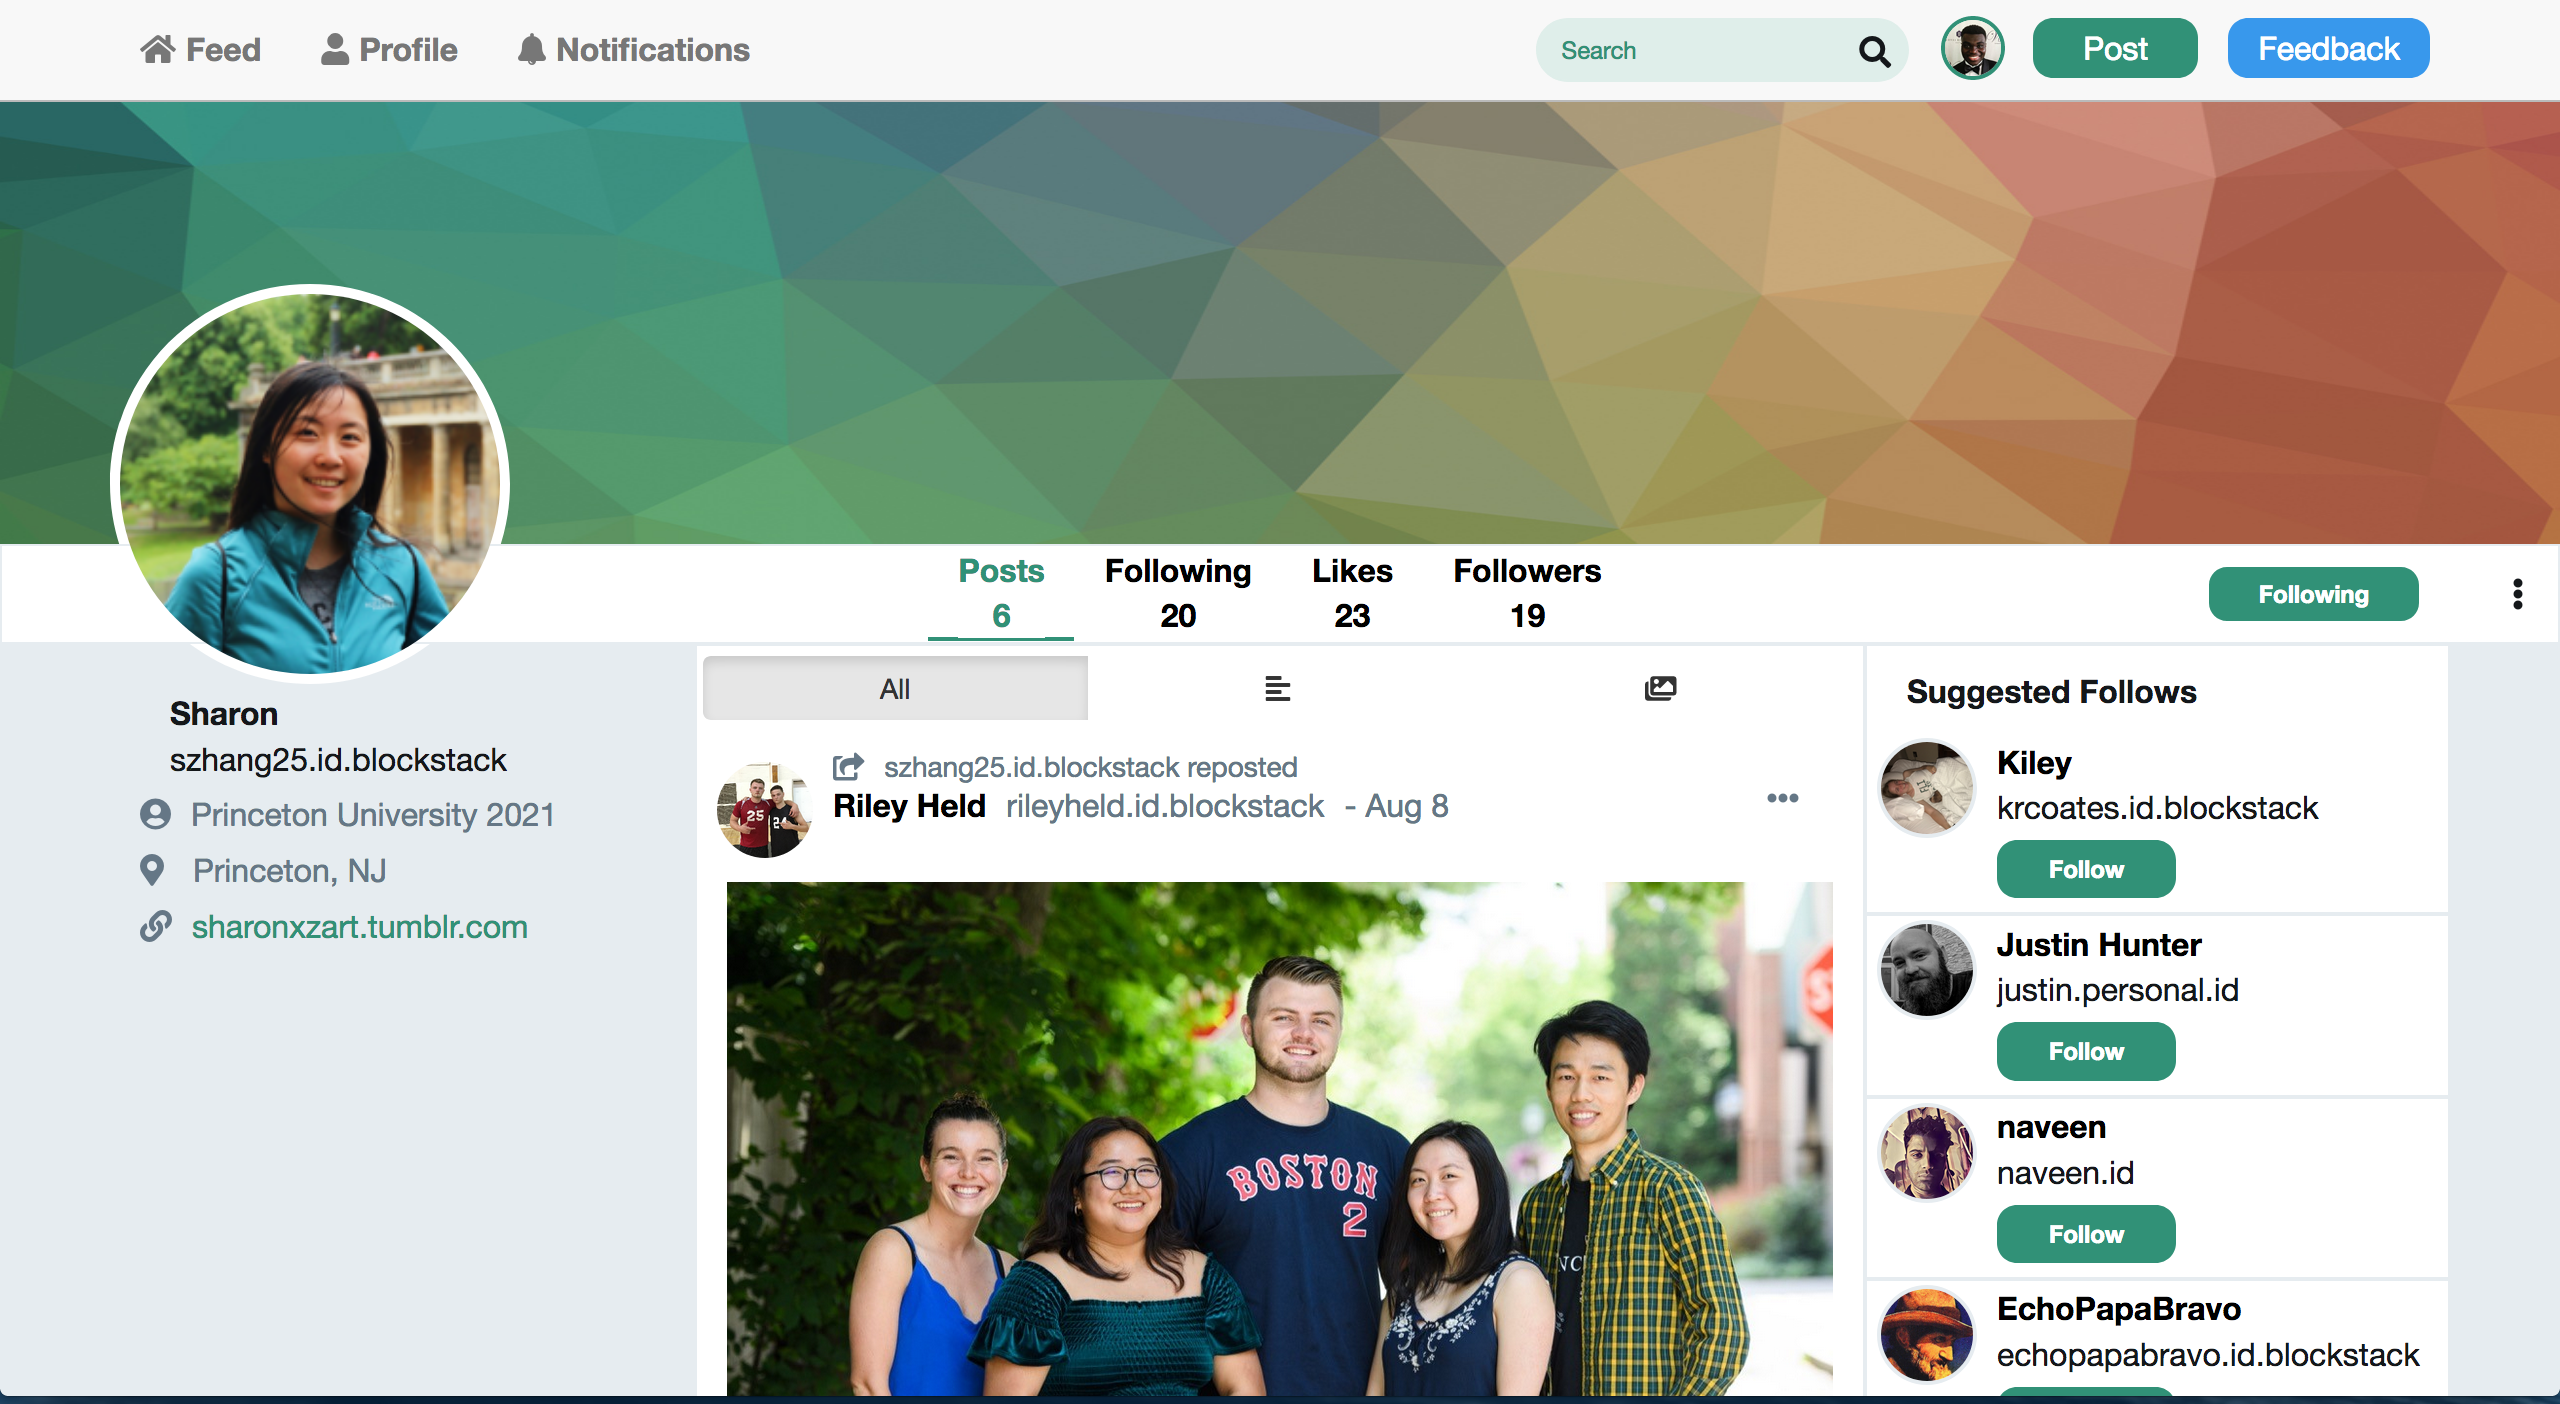
Task: Open the Feed home icon
Action: (158, 49)
